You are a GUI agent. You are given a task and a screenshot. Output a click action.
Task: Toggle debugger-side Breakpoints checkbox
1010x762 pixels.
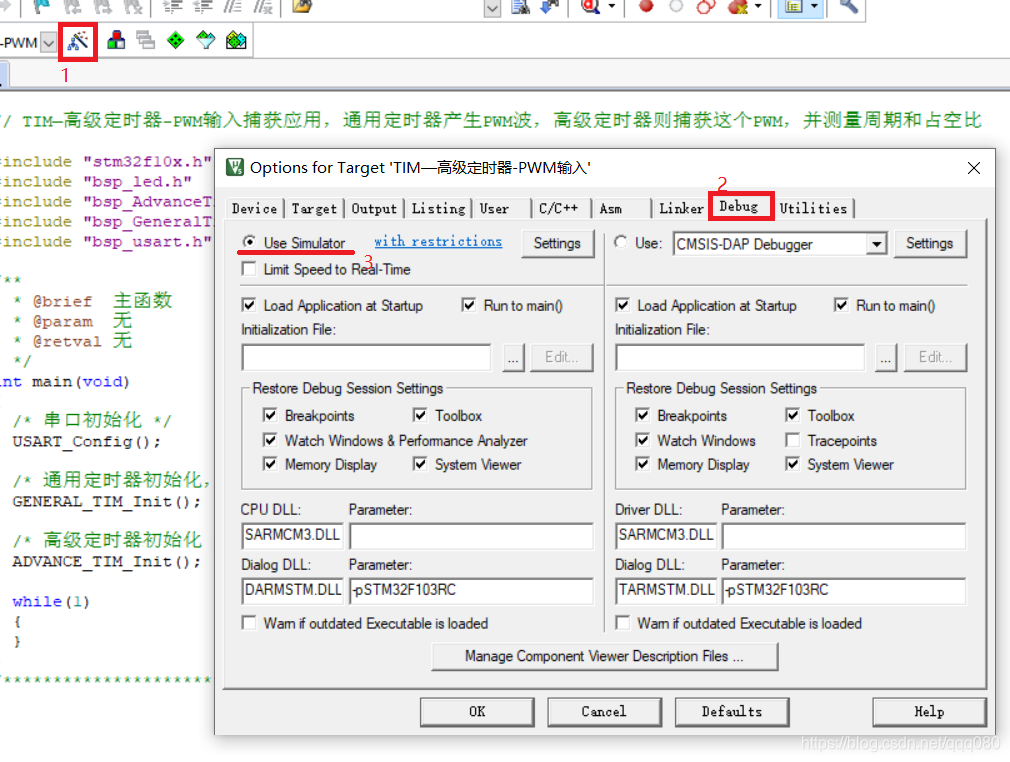[x=642, y=415]
